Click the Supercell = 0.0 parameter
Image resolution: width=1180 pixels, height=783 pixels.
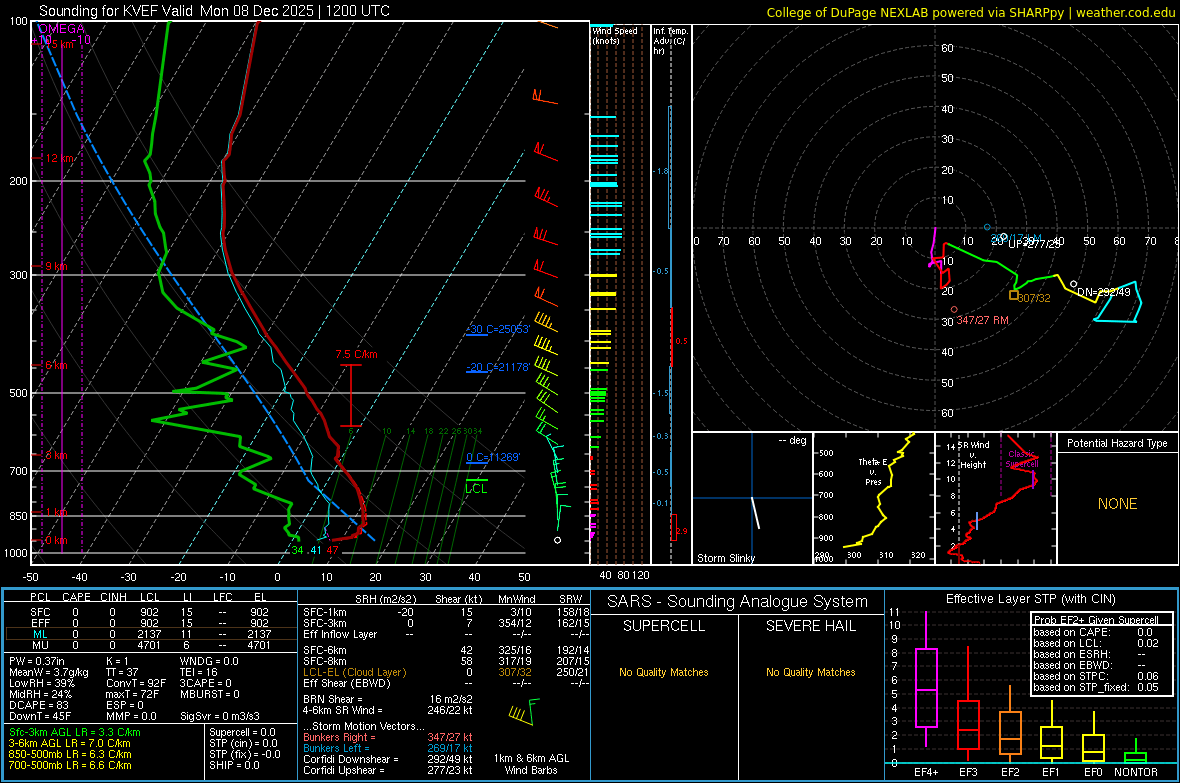tap(242, 732)
